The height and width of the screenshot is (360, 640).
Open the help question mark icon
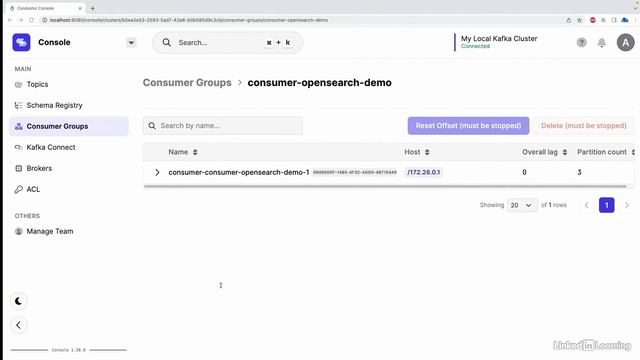click(582, 42)
